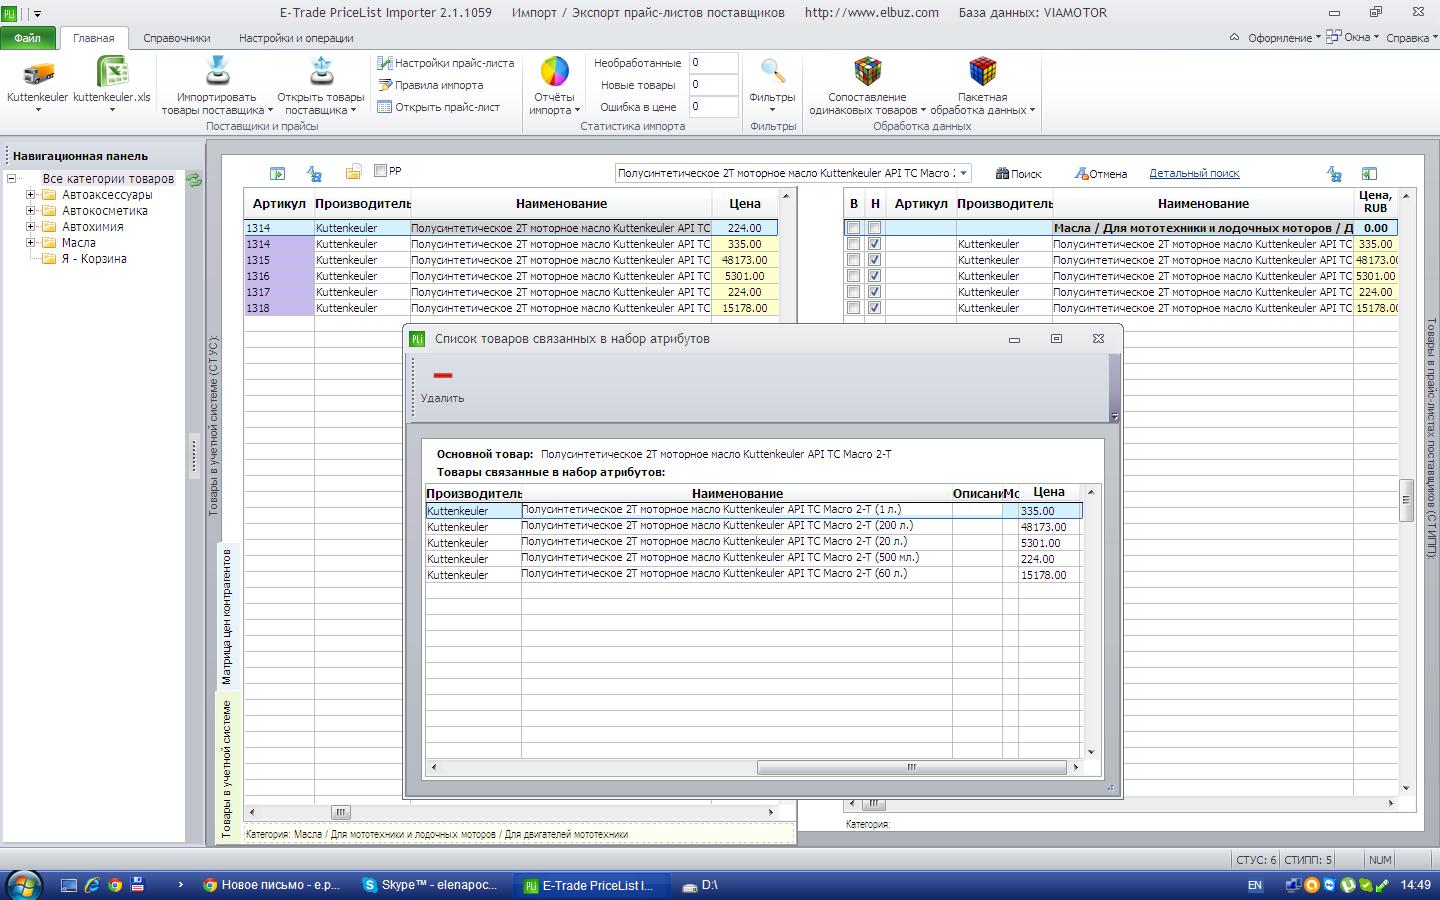Click the sort icon above left product table
The width and height of the screenshot is (1440, 900).
[x=314, y=173]
